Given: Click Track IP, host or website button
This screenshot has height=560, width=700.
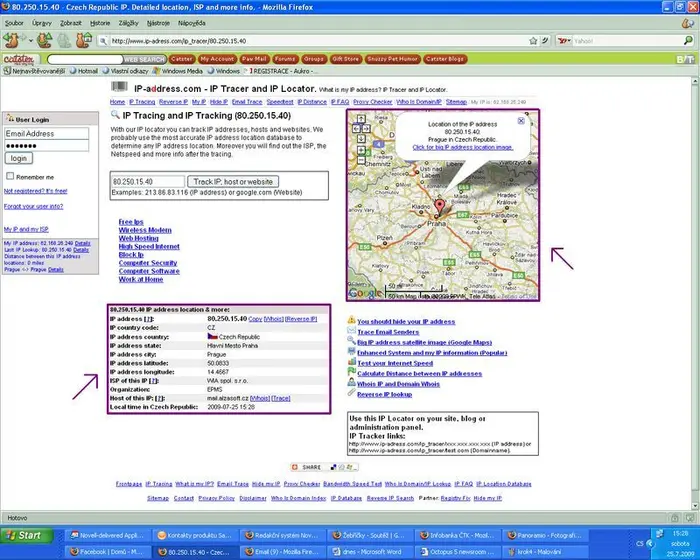Looking at the screenshot, I should (233, 182).
